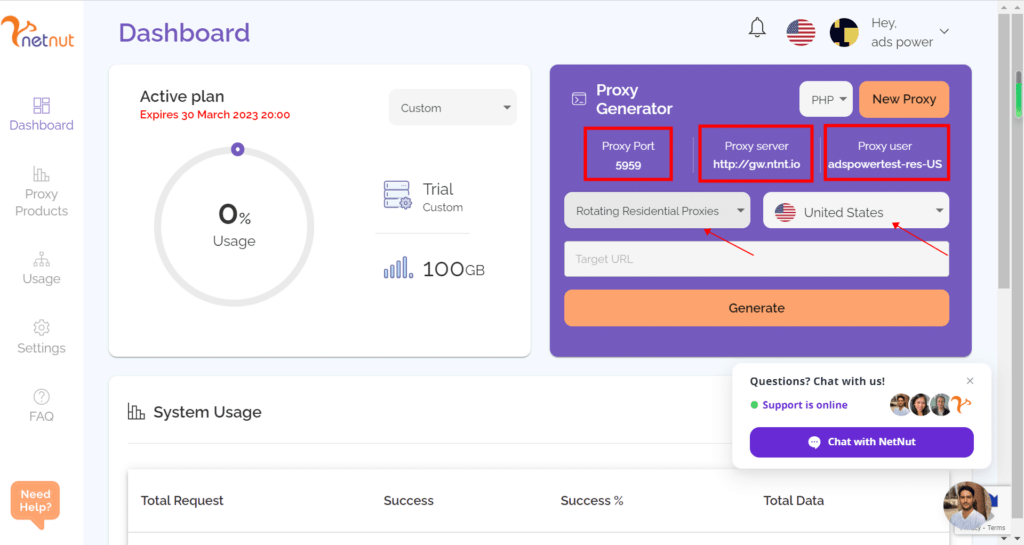Open the Rotating Residential Proxies dropdown
The height and width of the screenshot is (545, 1024).
657,211
